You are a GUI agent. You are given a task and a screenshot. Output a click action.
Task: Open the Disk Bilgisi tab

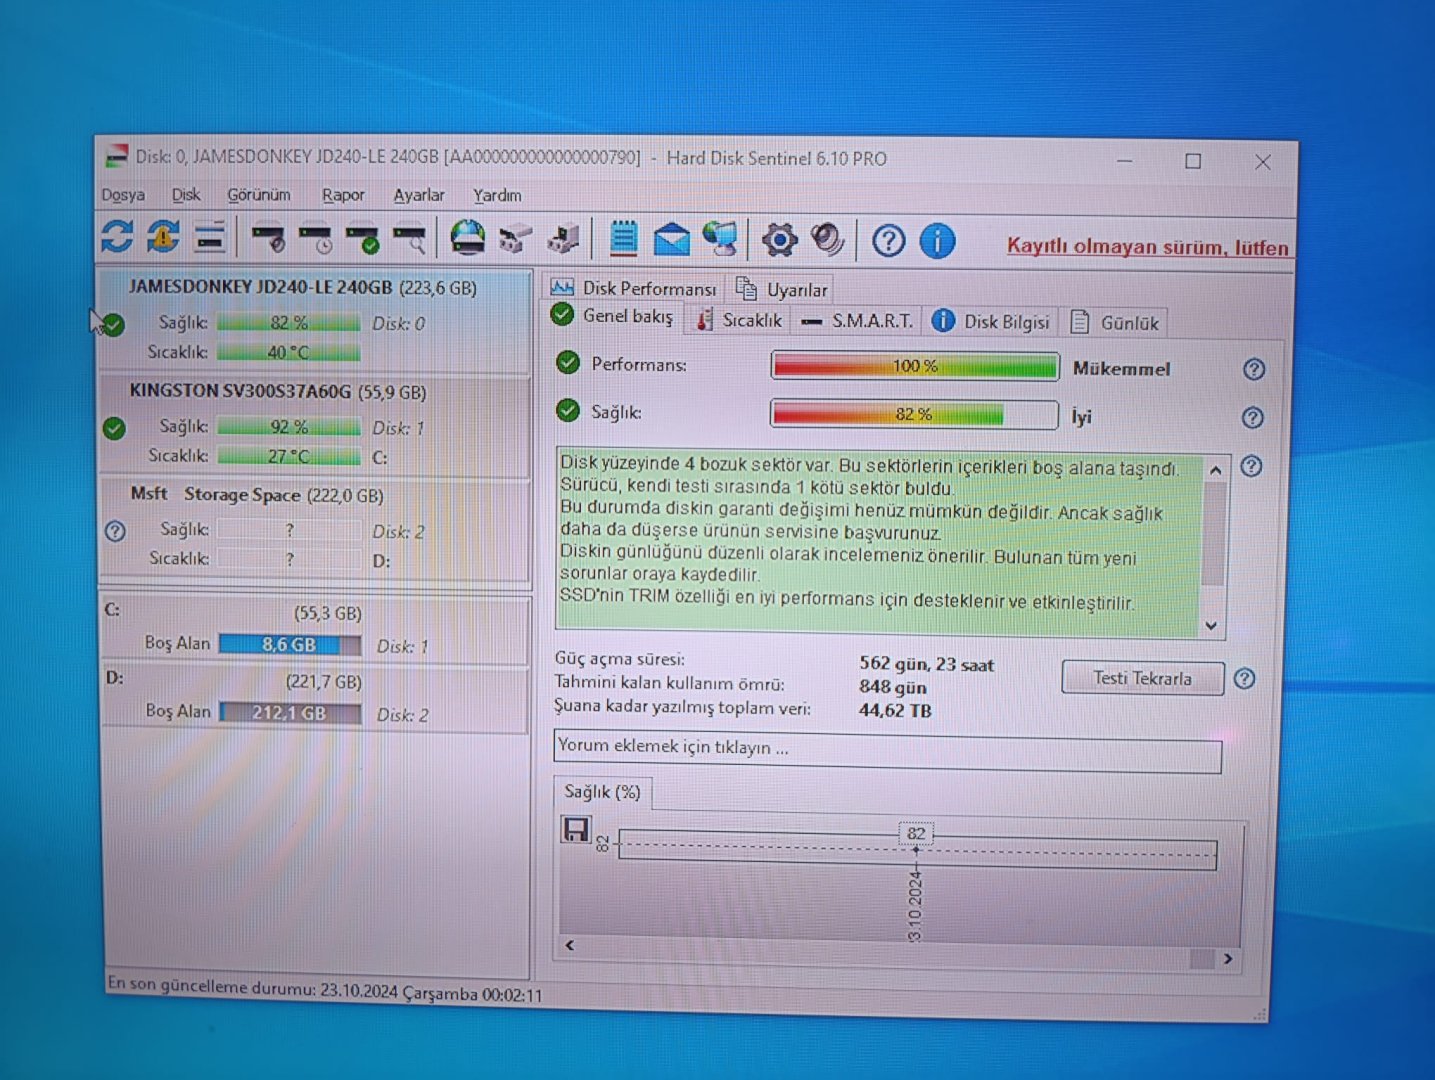click(991, 321)
